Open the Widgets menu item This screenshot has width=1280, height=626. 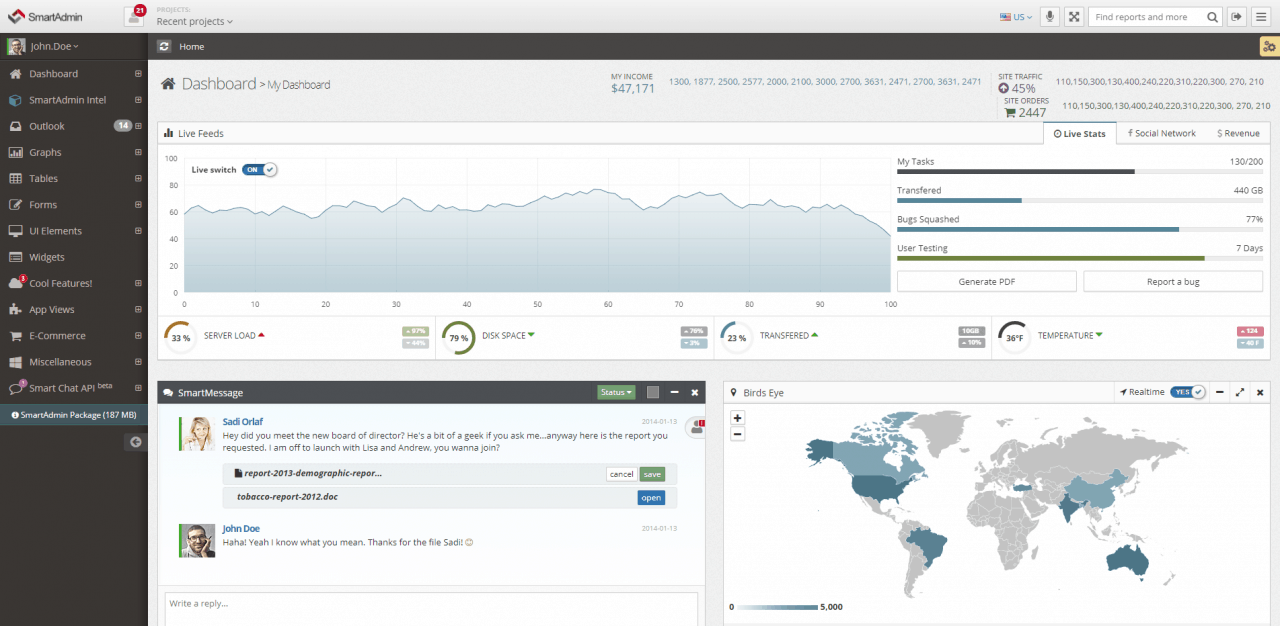click(74, 257)
